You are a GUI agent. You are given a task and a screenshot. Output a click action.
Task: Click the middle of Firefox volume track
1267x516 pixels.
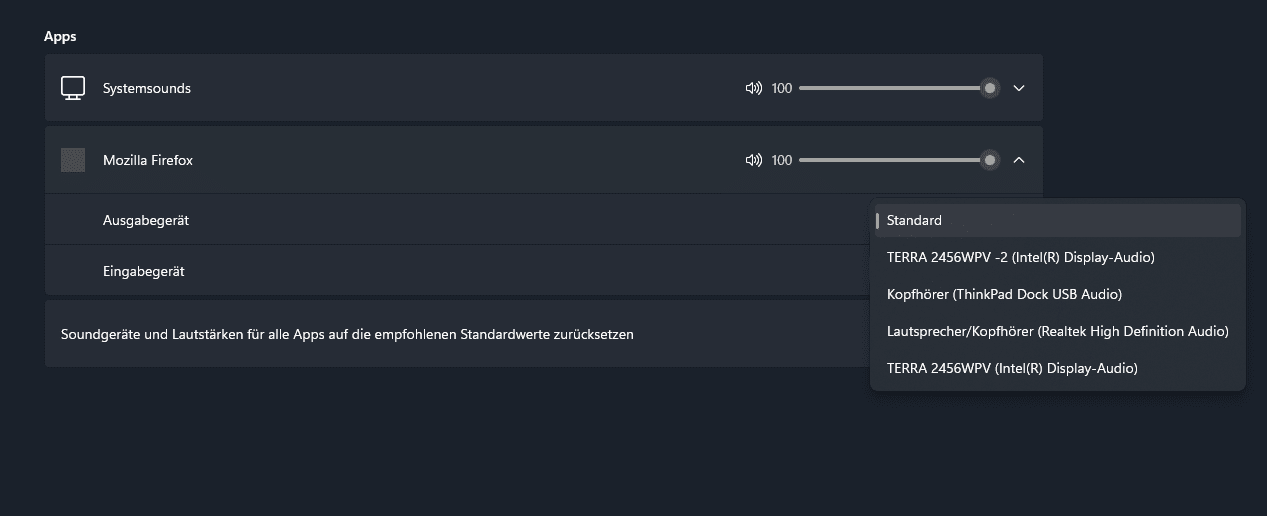tap(895, 160)
